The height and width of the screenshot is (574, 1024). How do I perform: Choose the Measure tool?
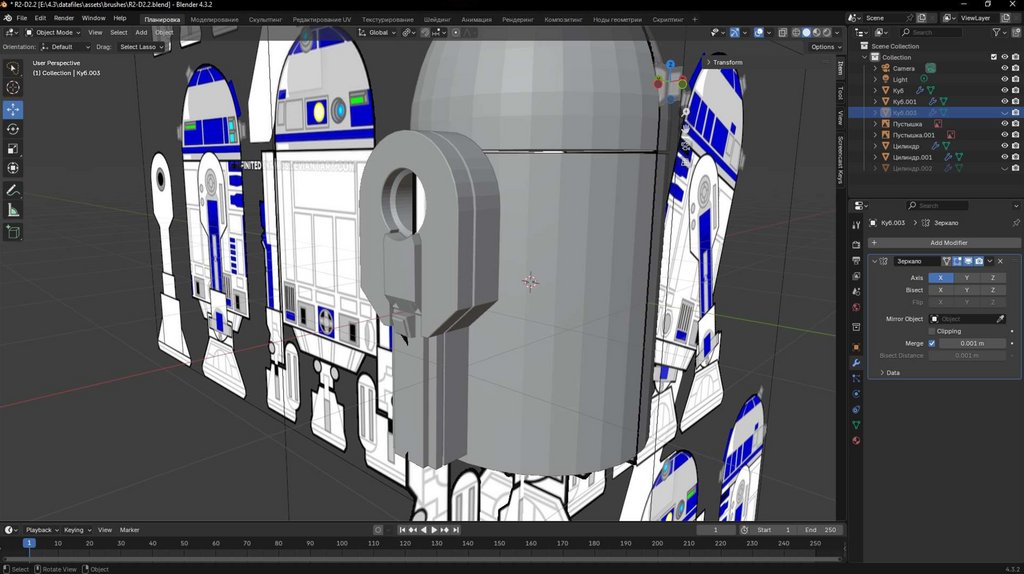click(13, 210)
